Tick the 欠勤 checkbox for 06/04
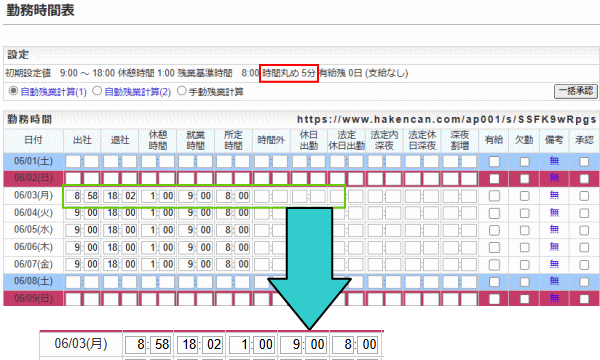This screenshot has height=360, width=600. pyautogui.click(x=524, y=213)
